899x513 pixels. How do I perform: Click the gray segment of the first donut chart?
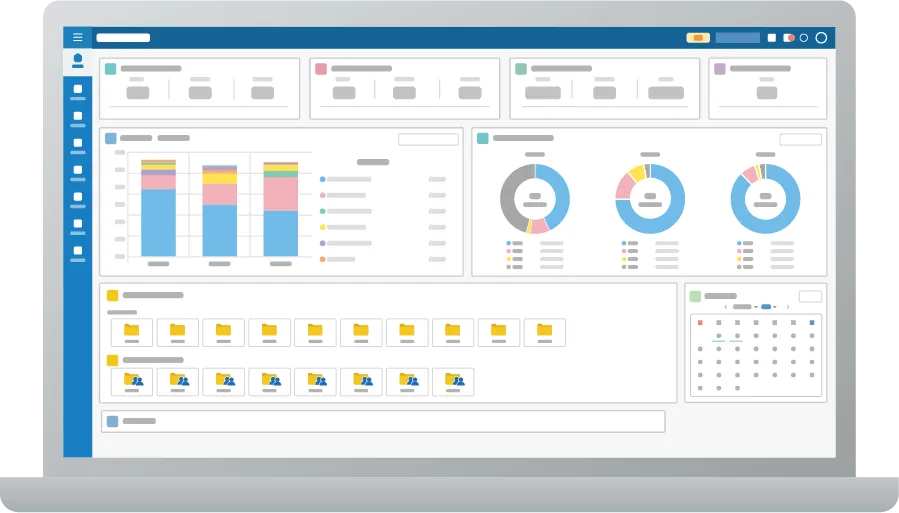(509, 198)
